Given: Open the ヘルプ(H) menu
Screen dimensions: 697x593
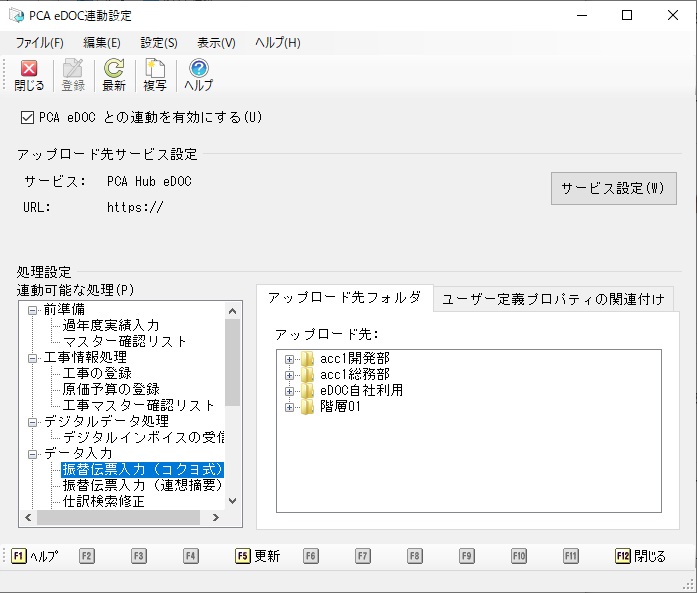Looking at the screenshot, I should pyautogui.click(x=278, y=43).
